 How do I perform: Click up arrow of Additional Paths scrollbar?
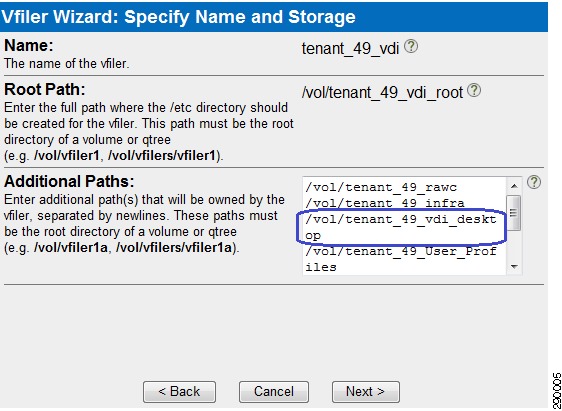pos(514,186)
